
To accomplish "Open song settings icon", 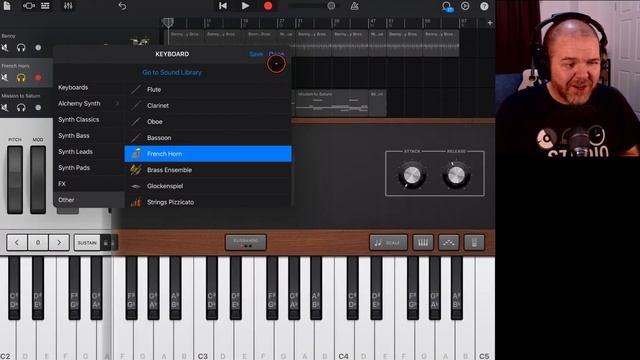I will [465, 6].
